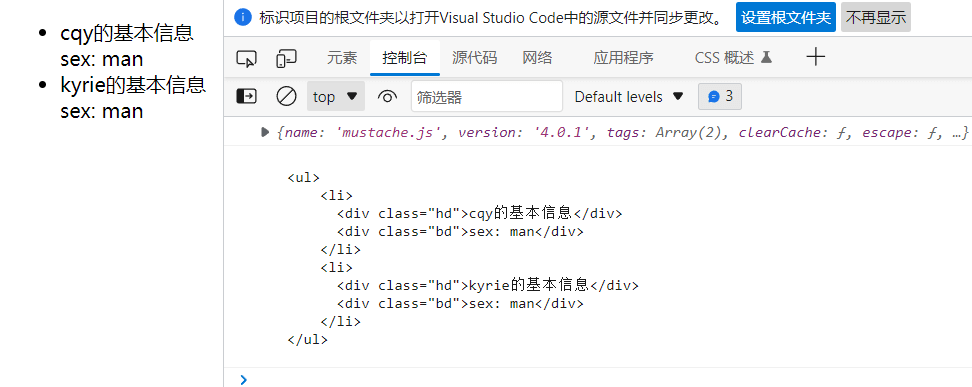Switch to the 元素 tab
Image resolution: width=972 pixels, height=387 pixels.
342,58
